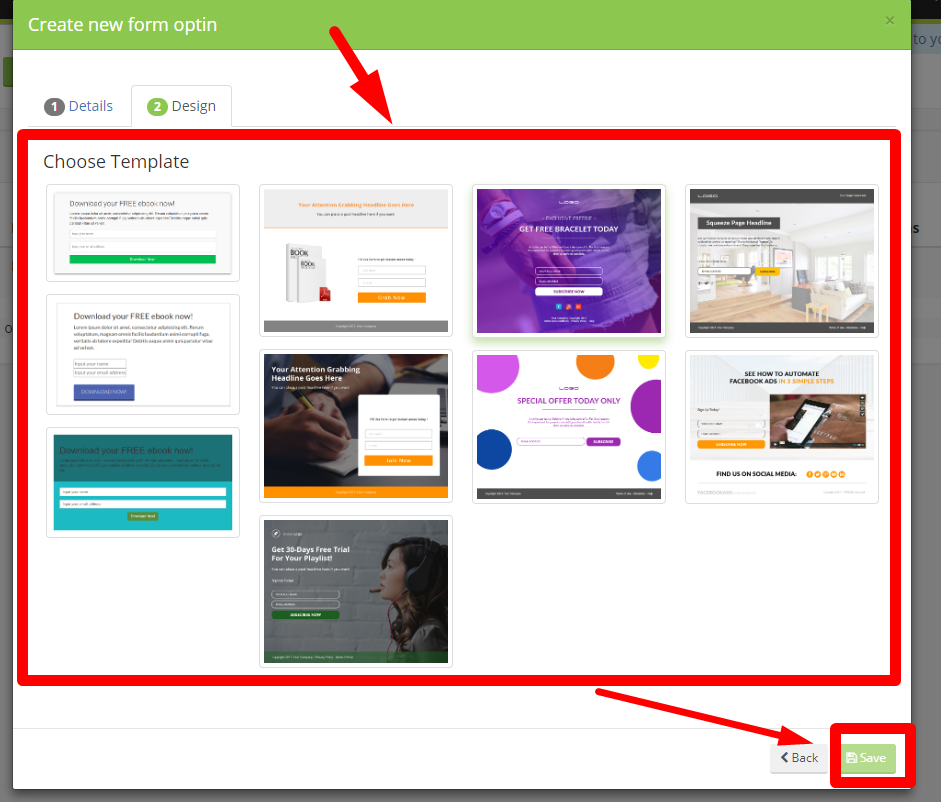The width and height of the screenshot is (941, 802).
Task: Select the book cover template with orange button
Action: pos(356,261)
